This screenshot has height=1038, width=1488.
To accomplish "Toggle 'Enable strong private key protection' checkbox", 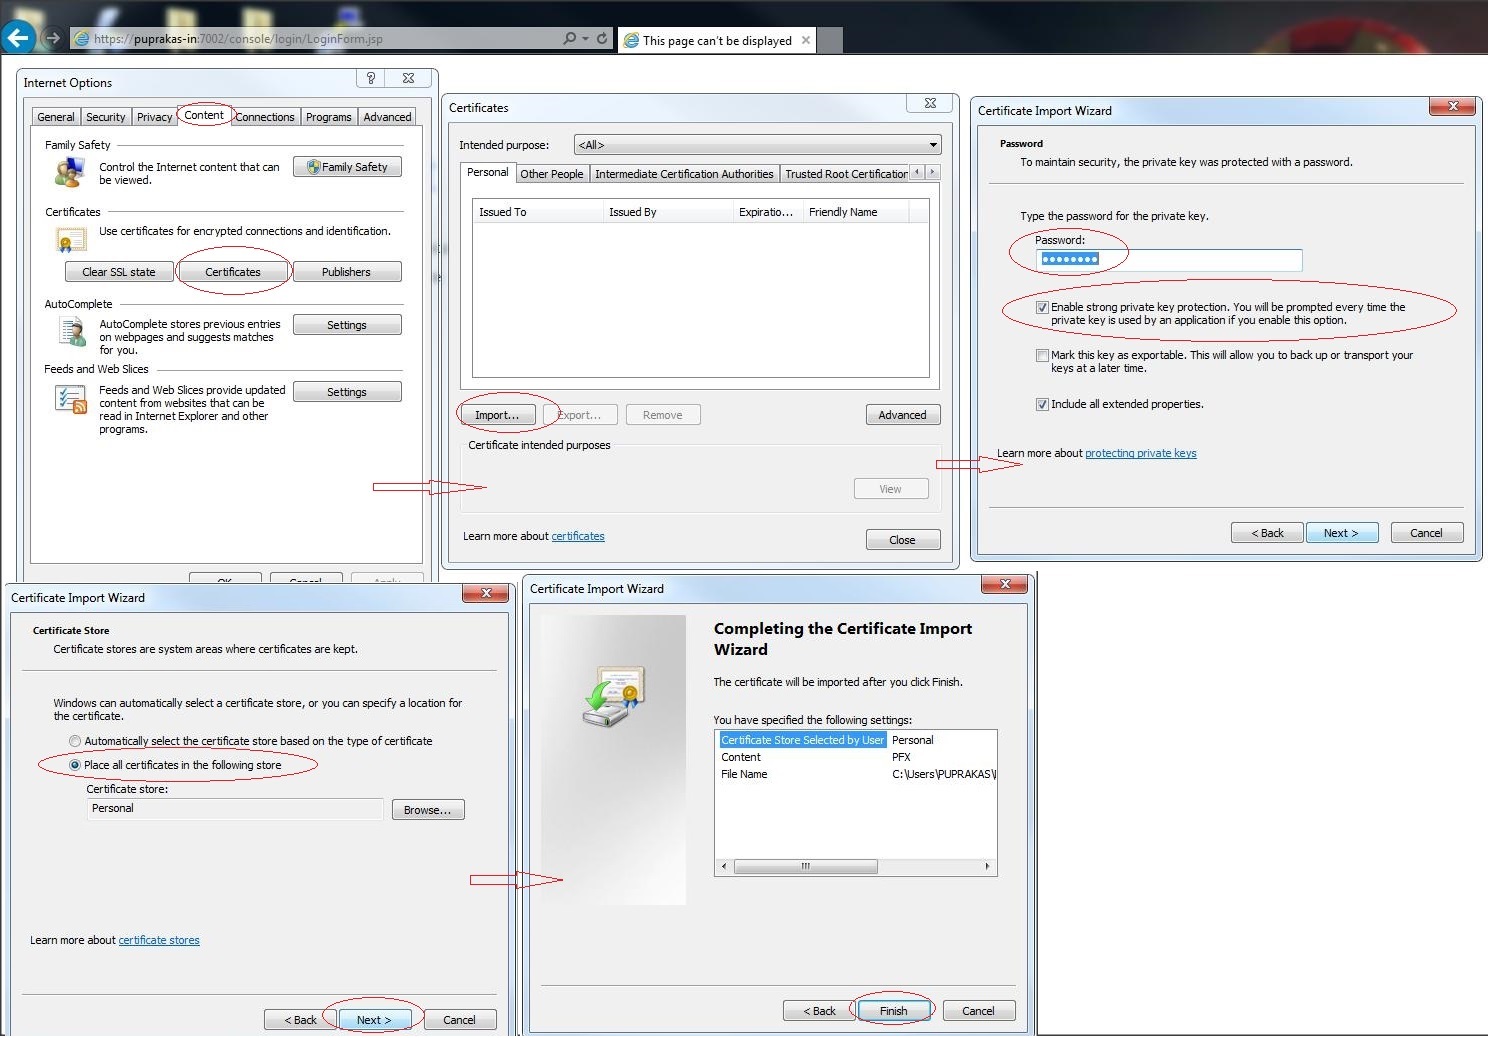I will pyautogui.click(x=1042, y=308).
